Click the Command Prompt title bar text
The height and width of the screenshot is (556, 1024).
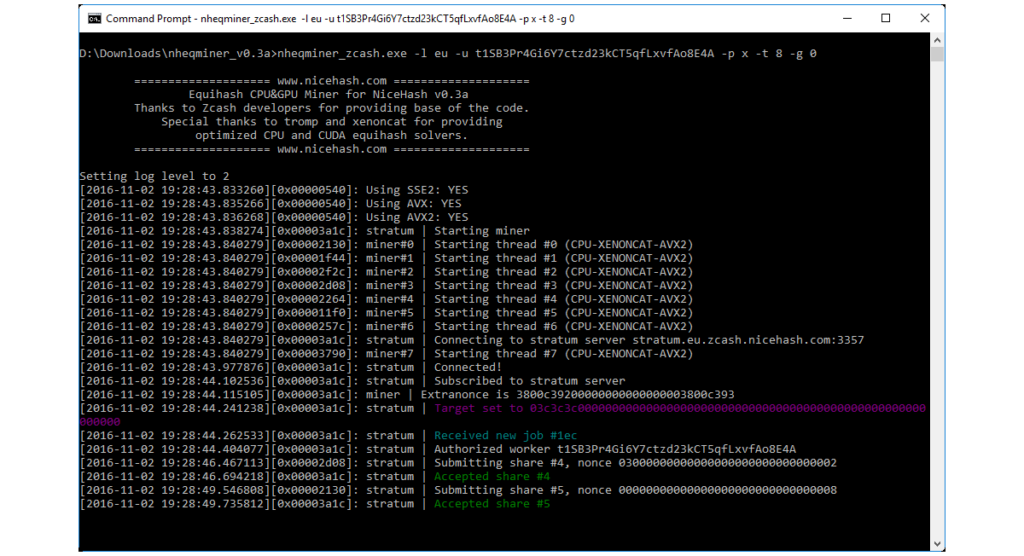(x=340, y=18)
